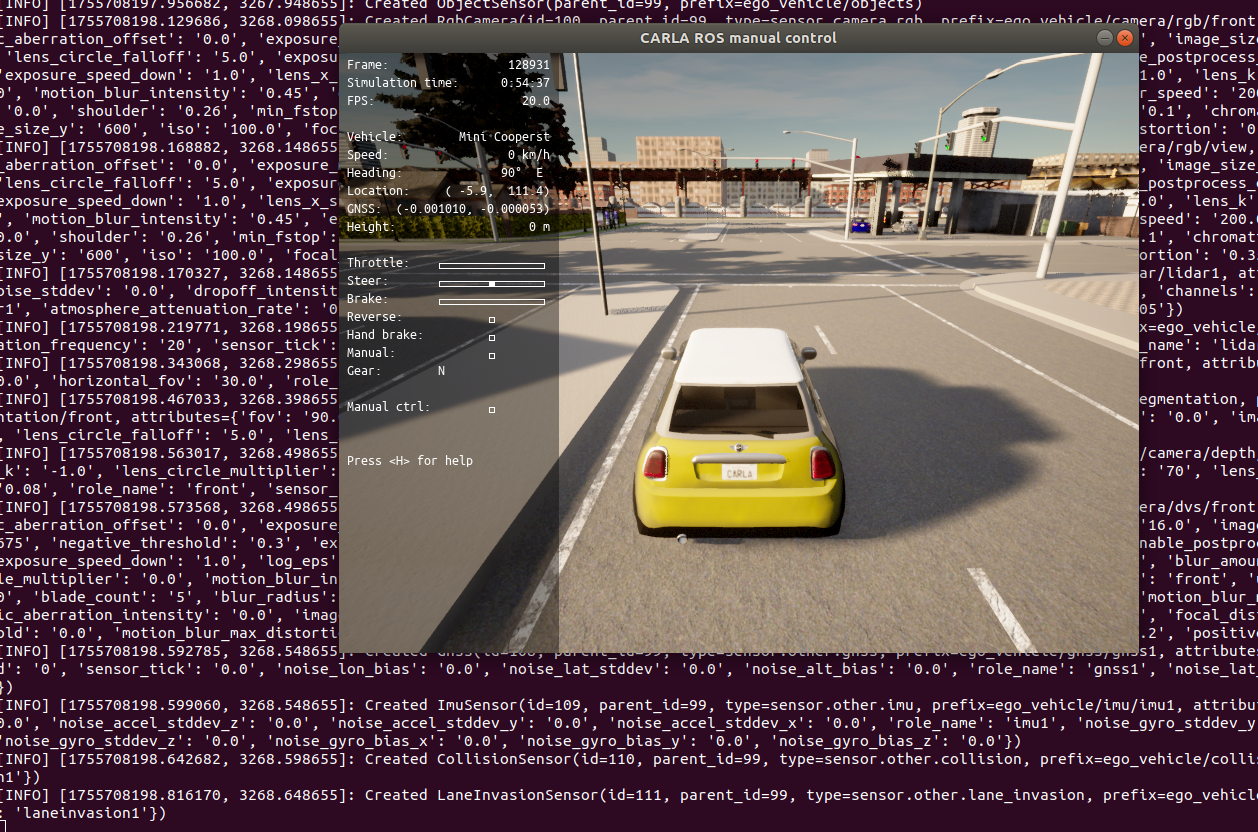
Task: Click the GNSS value "(-0.001010, -0.000053)"
Action: pos(474,209)
